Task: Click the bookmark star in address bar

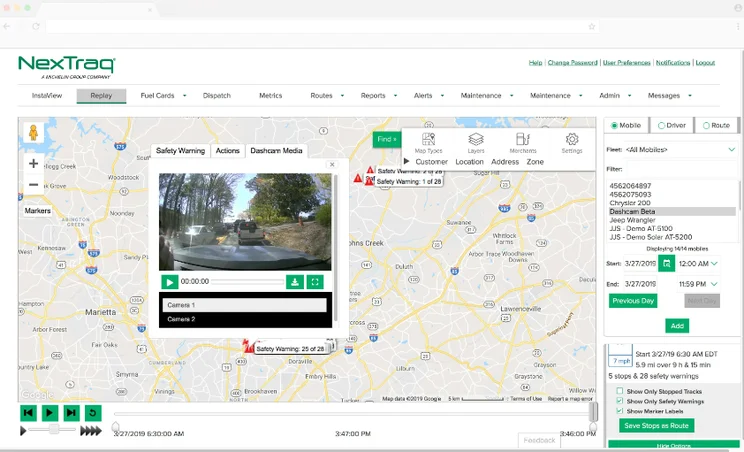Action: point(592,27)
